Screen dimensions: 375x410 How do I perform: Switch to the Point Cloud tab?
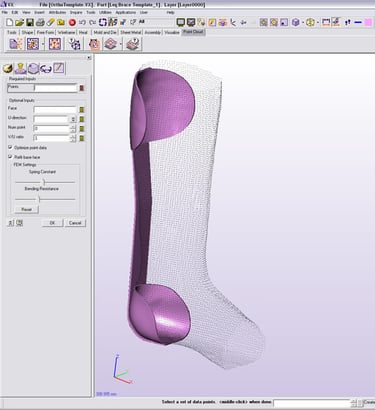(193, 32)
